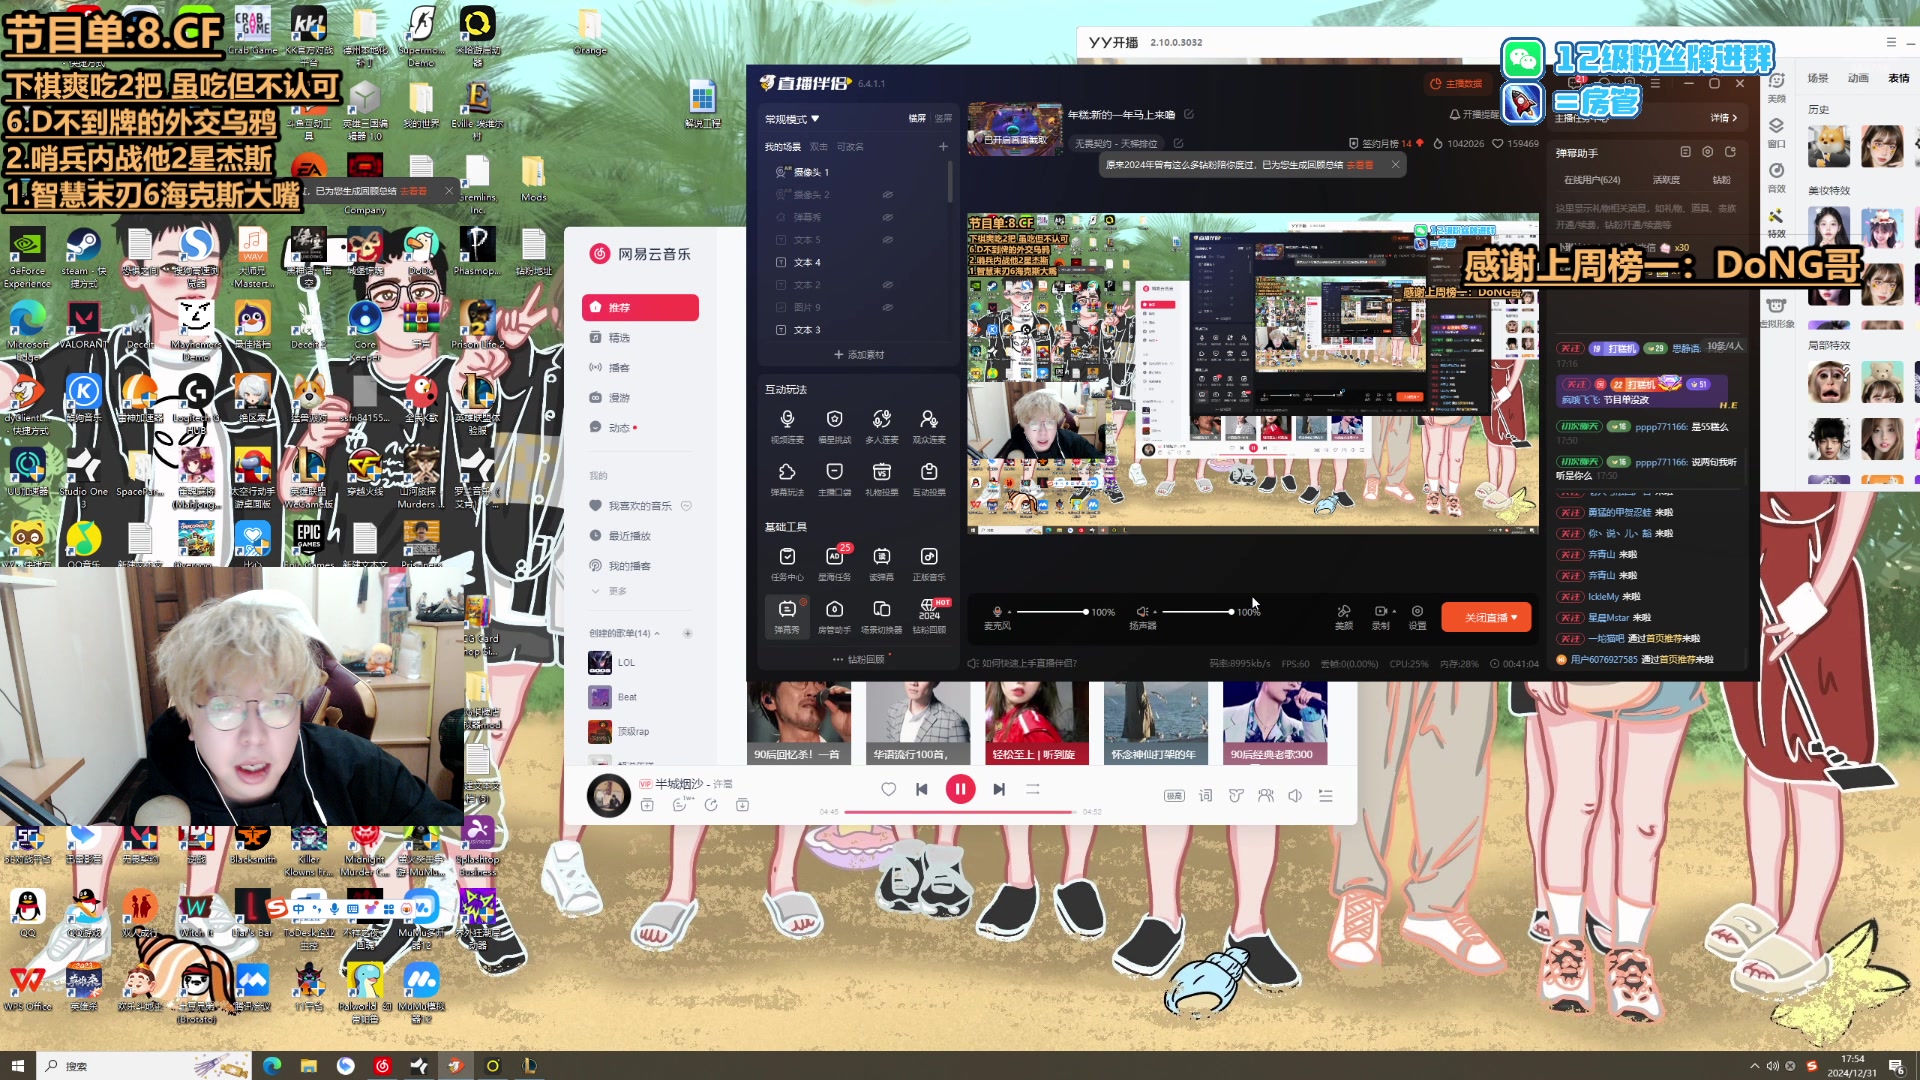The image size is (1920, 1080).
Task: Open 福星挑战 shield challenge icon
Action: 834,425
